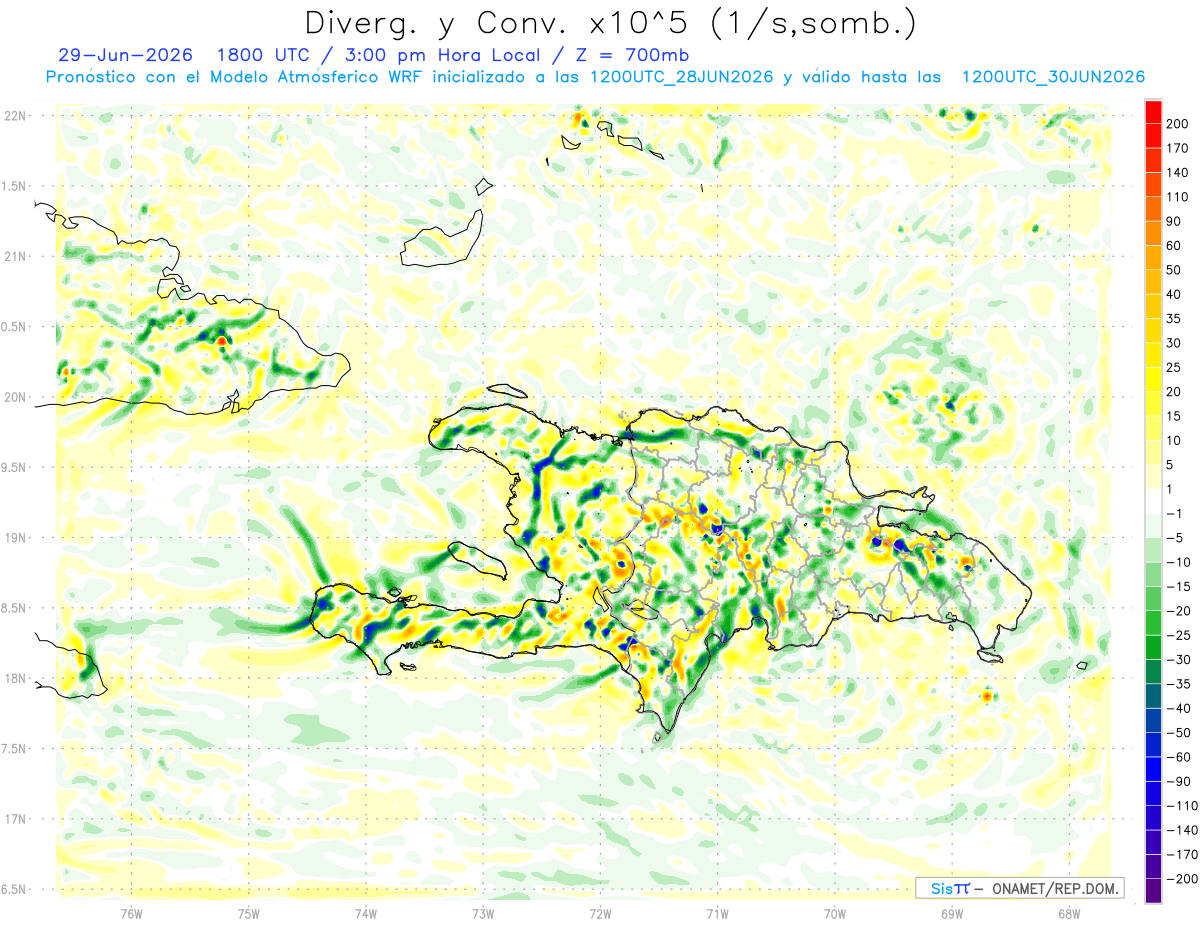Click the positive '25' scale label
This screenshot has width=1200, height=927.
[x=1174, y=367]
